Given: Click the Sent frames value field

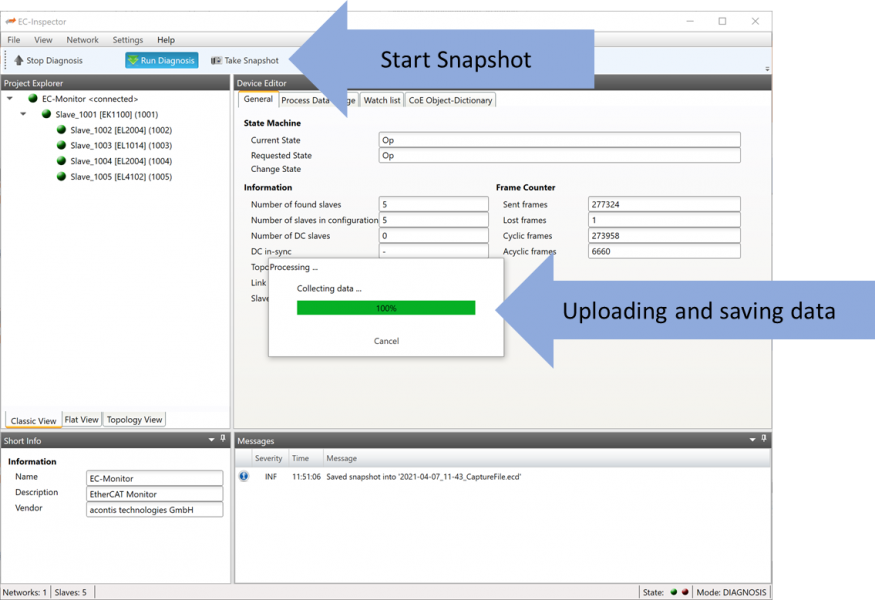Looking at the screenshot, I should (x=663, y=204).
